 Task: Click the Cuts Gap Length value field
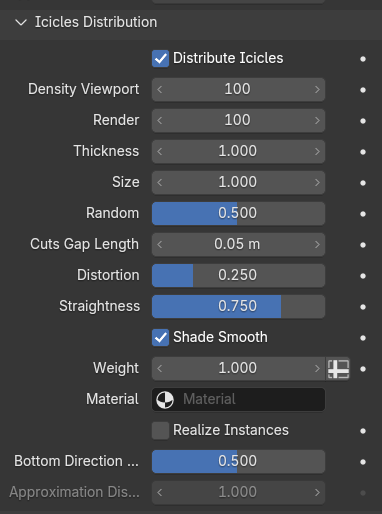[x=238, y=244]
